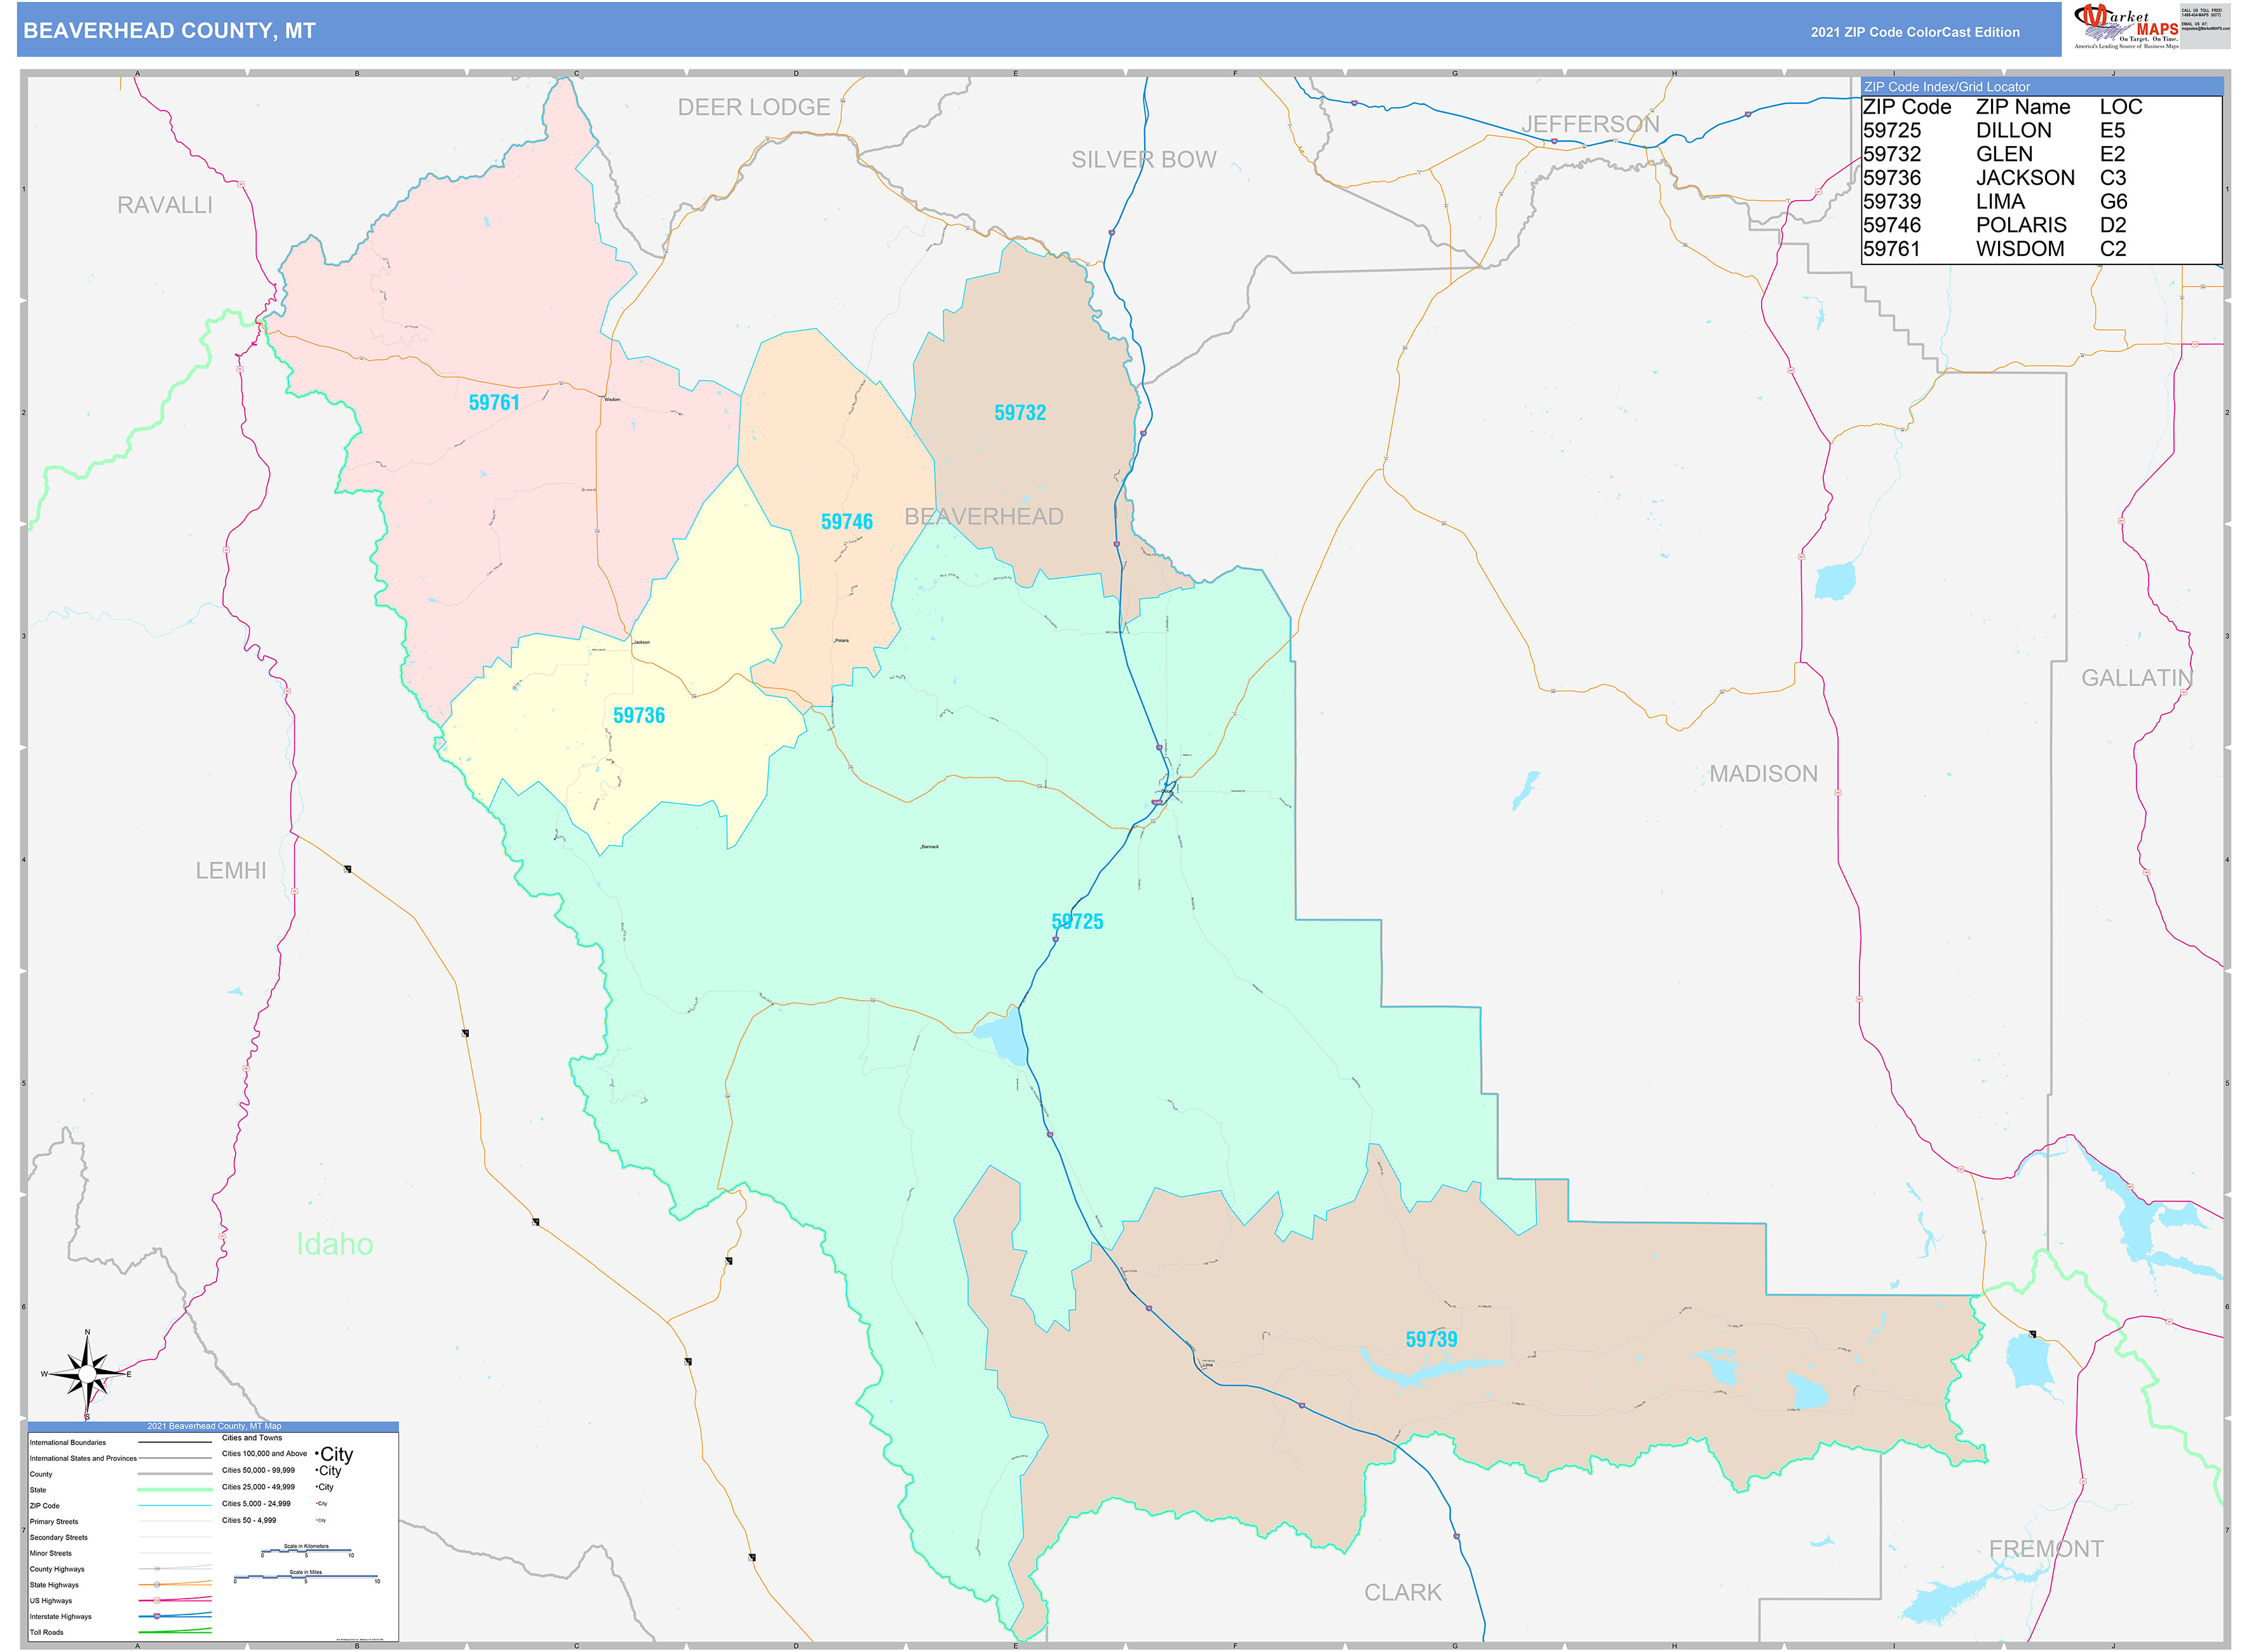Click the 'G6' grid location in the table
Image resolution: width=2242 pixels, height=1652 pixels.
click(x=2113, y=202)
